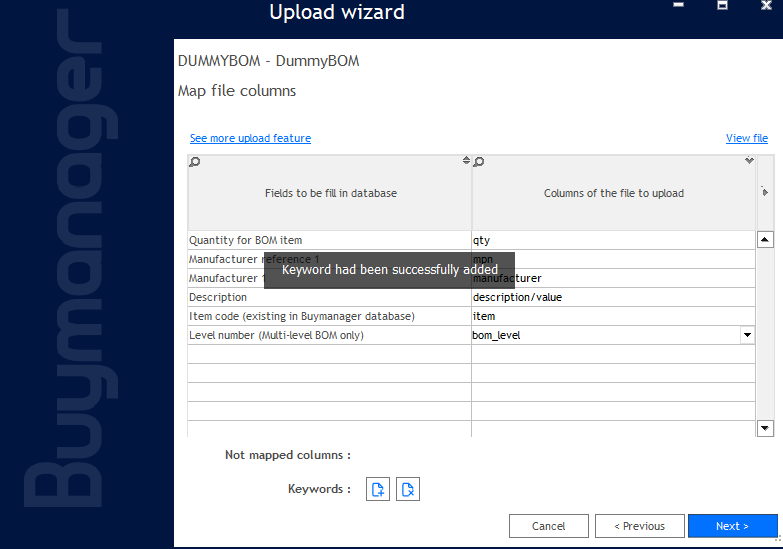Open the bom_level dropdown arrow
The image size is (783, 549).
(x=747, y=335)
